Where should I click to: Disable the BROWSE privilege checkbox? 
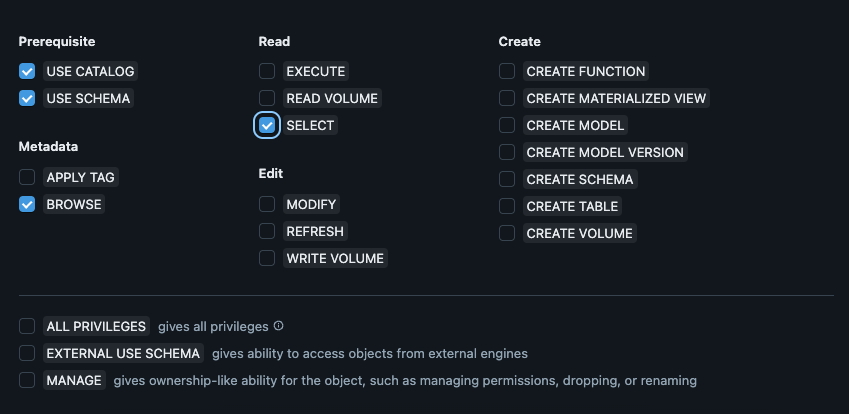(x=27, y=205)
